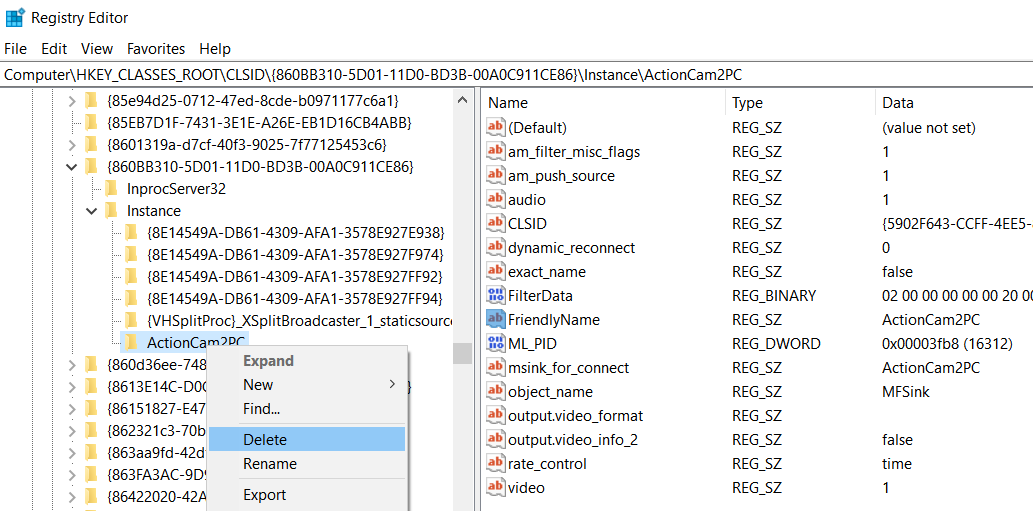
Task: Collapse the Instance key
Action: coord(92,211)
